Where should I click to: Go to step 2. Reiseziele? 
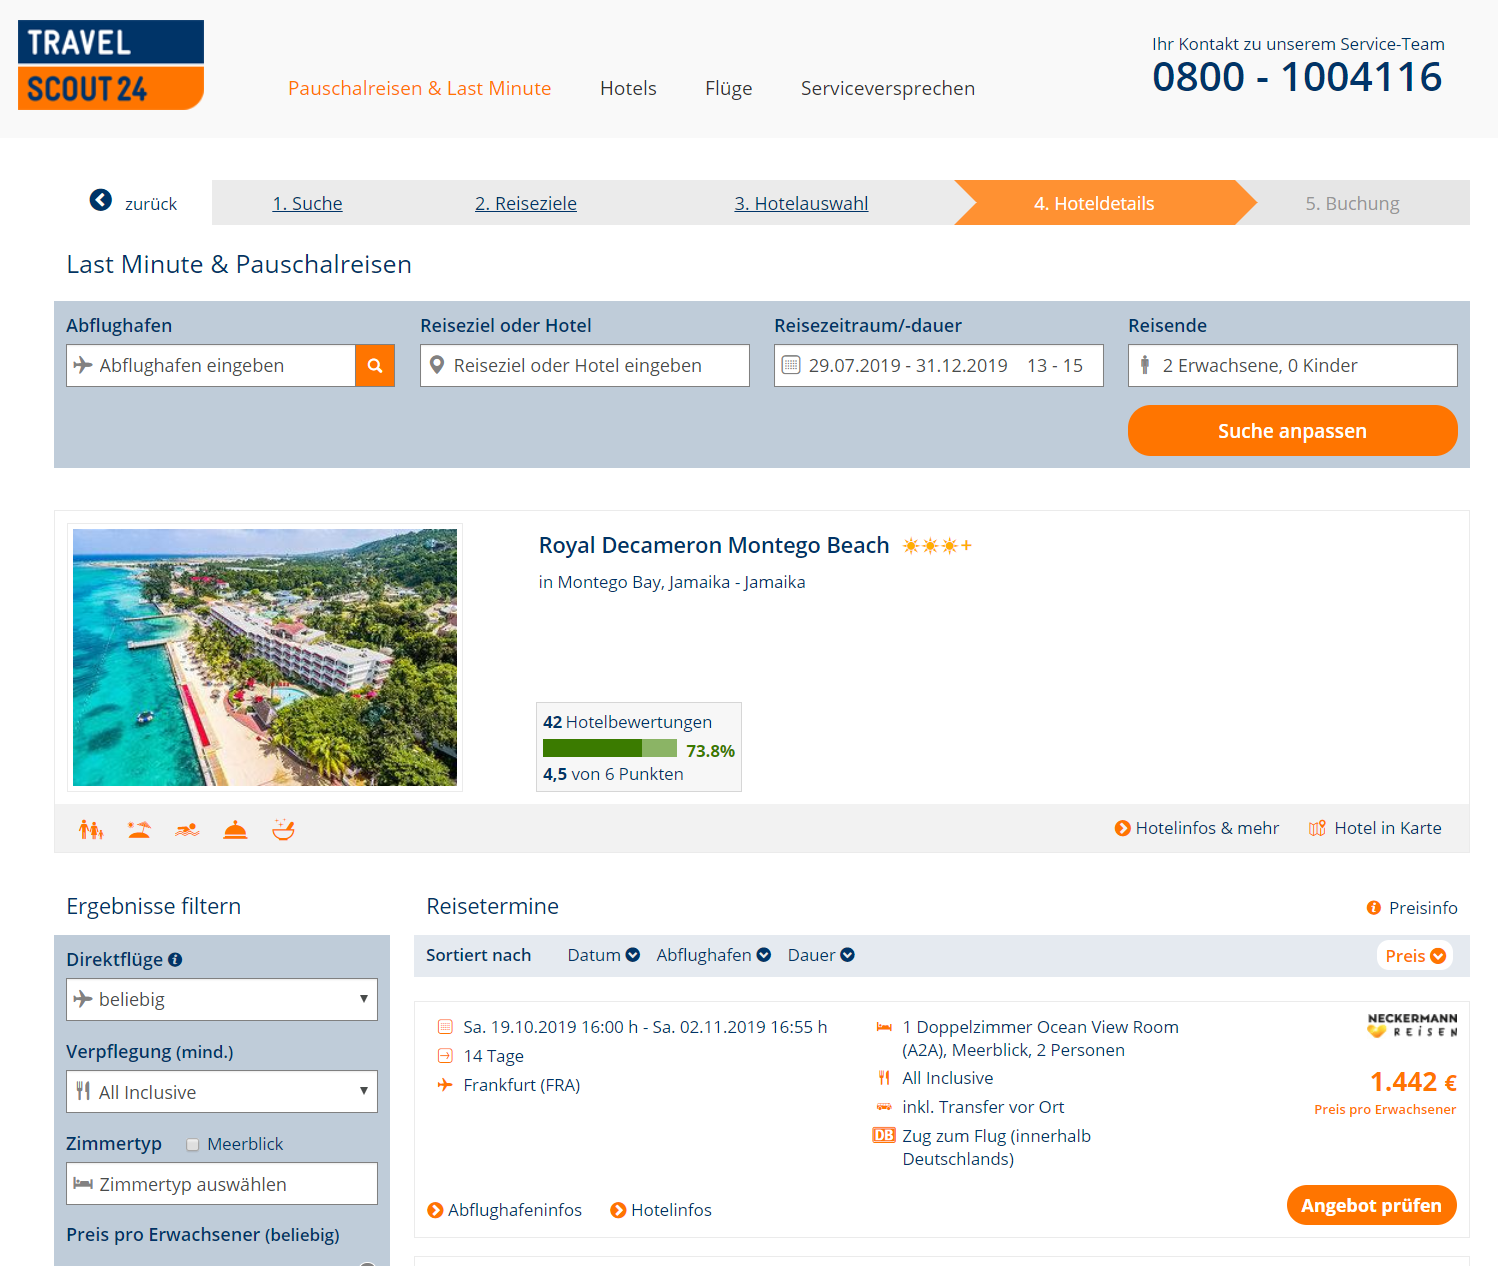pos(526,203)
